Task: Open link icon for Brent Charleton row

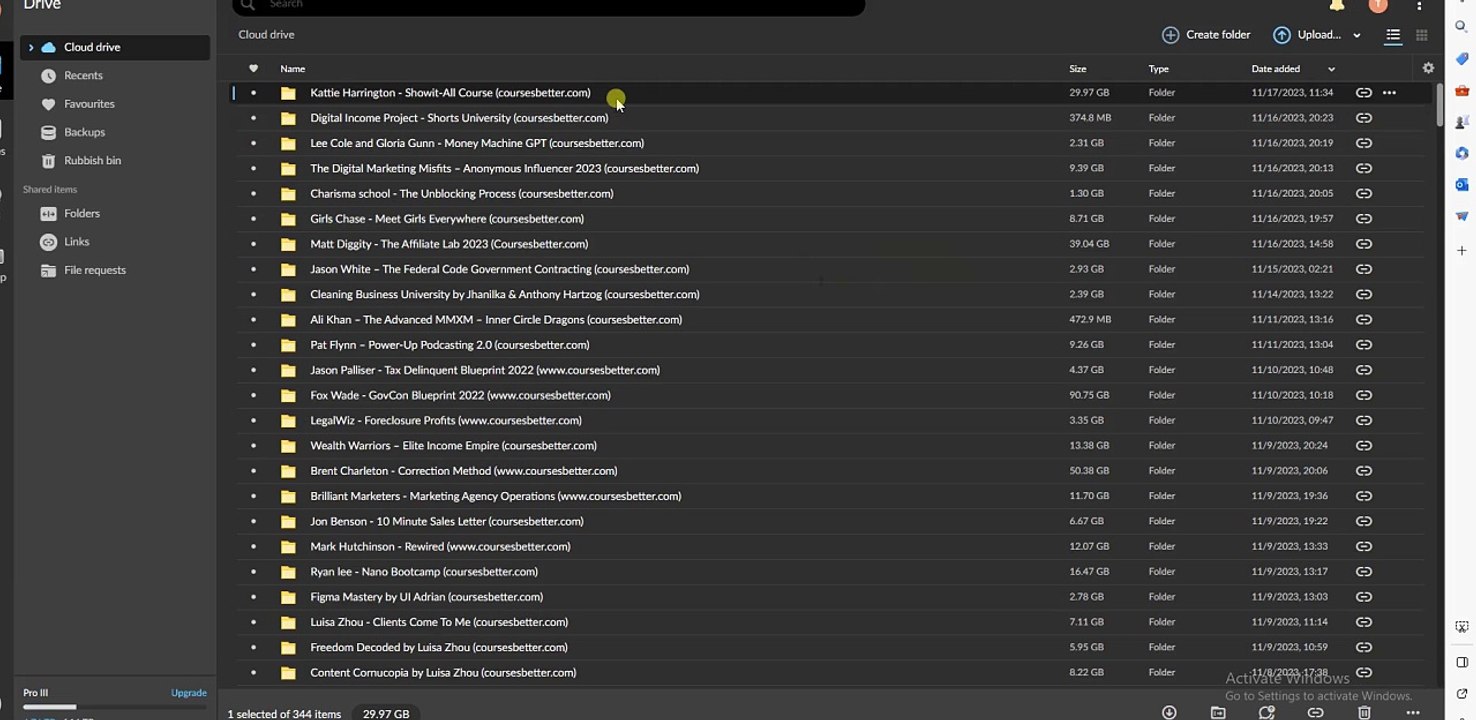Action: pos(1363,471)
